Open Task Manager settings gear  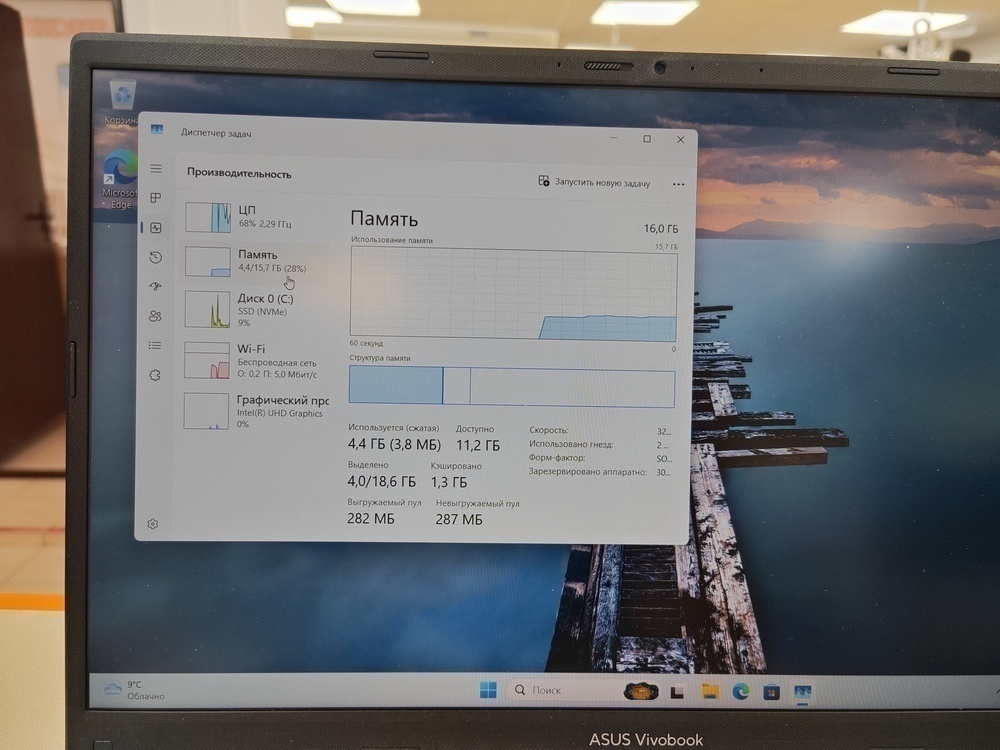tap(153, 523)
